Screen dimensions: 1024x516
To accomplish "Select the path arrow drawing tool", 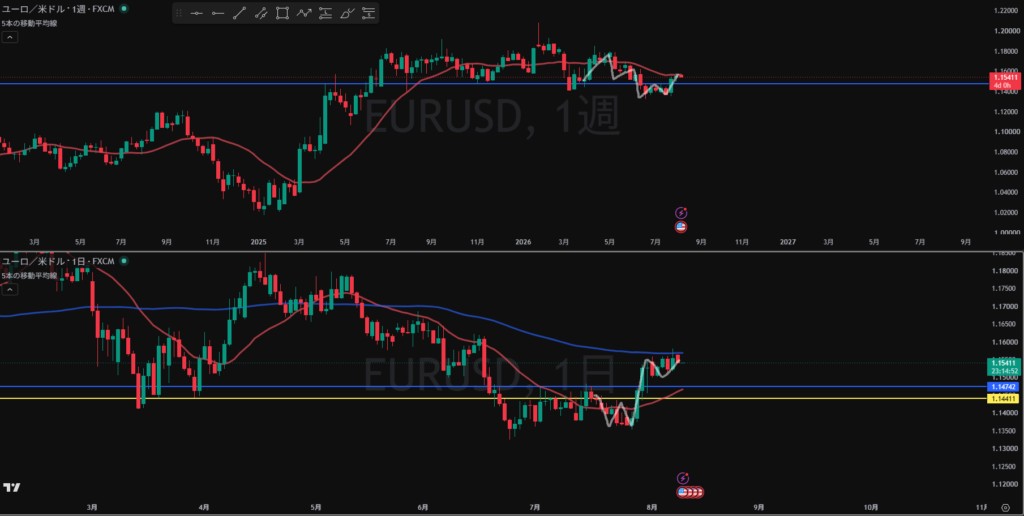I will pyautogui.click(x=304, y=12).
